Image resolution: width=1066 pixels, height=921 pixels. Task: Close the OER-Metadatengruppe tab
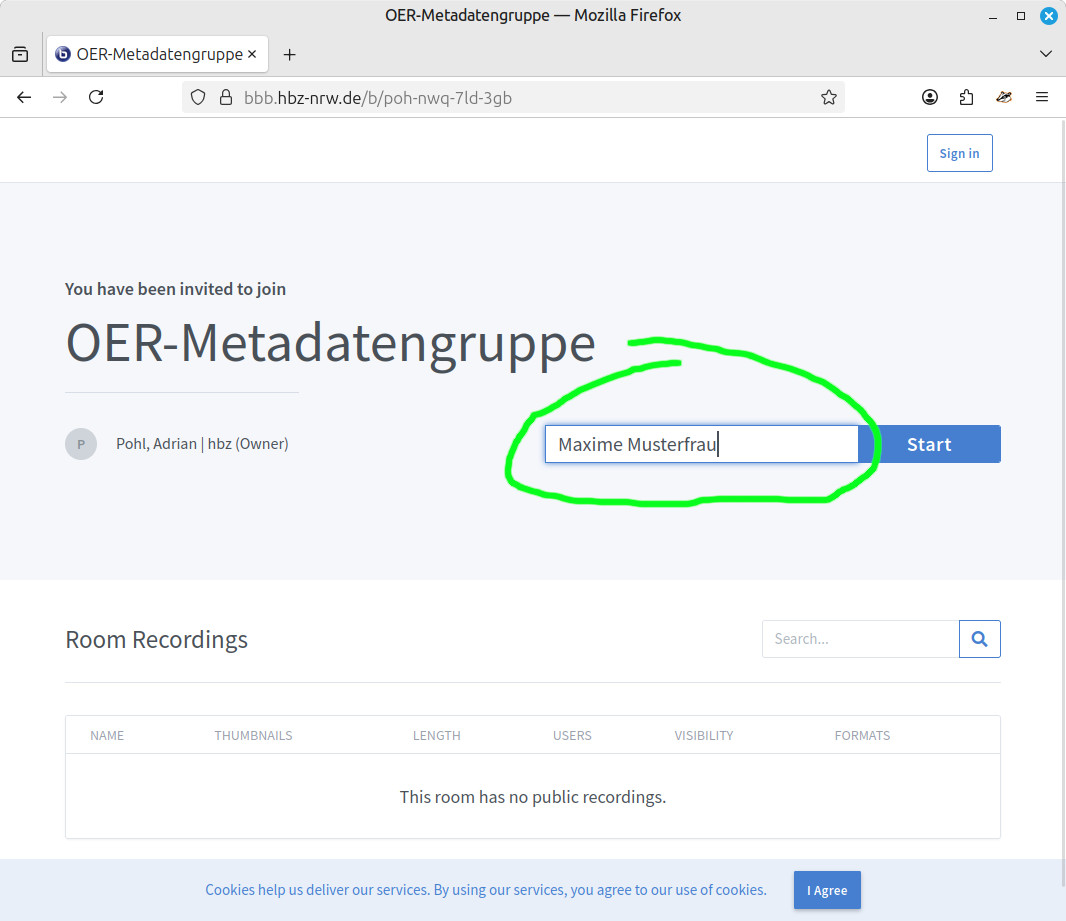[x=252, y=54]
